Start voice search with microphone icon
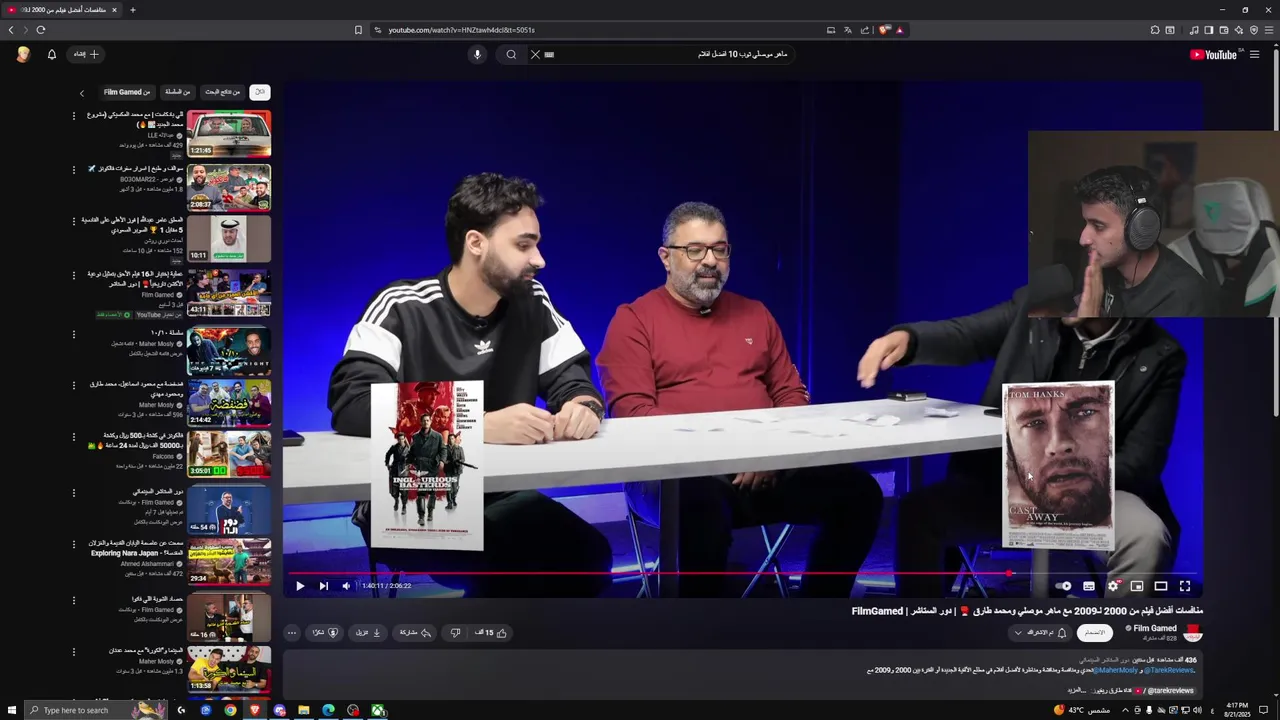This screenshot has height=720, width=1280. (x=477, y=54)
